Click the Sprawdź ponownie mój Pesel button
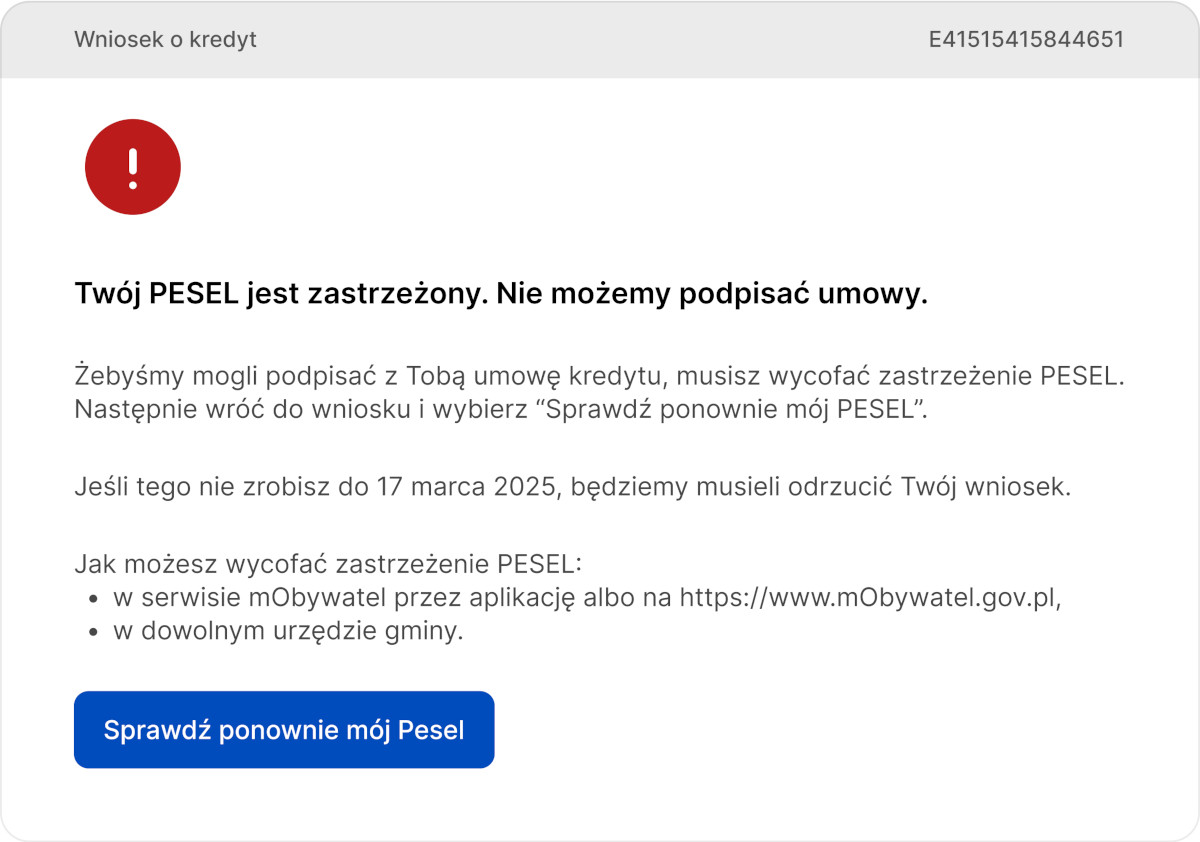This screenshot has height=842, width=1200. [284, 729]
